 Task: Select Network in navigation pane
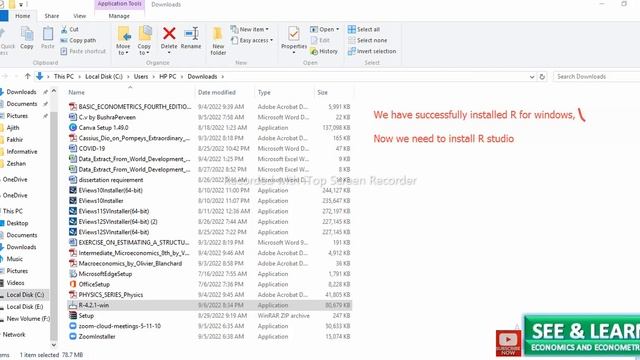(14, 334)
